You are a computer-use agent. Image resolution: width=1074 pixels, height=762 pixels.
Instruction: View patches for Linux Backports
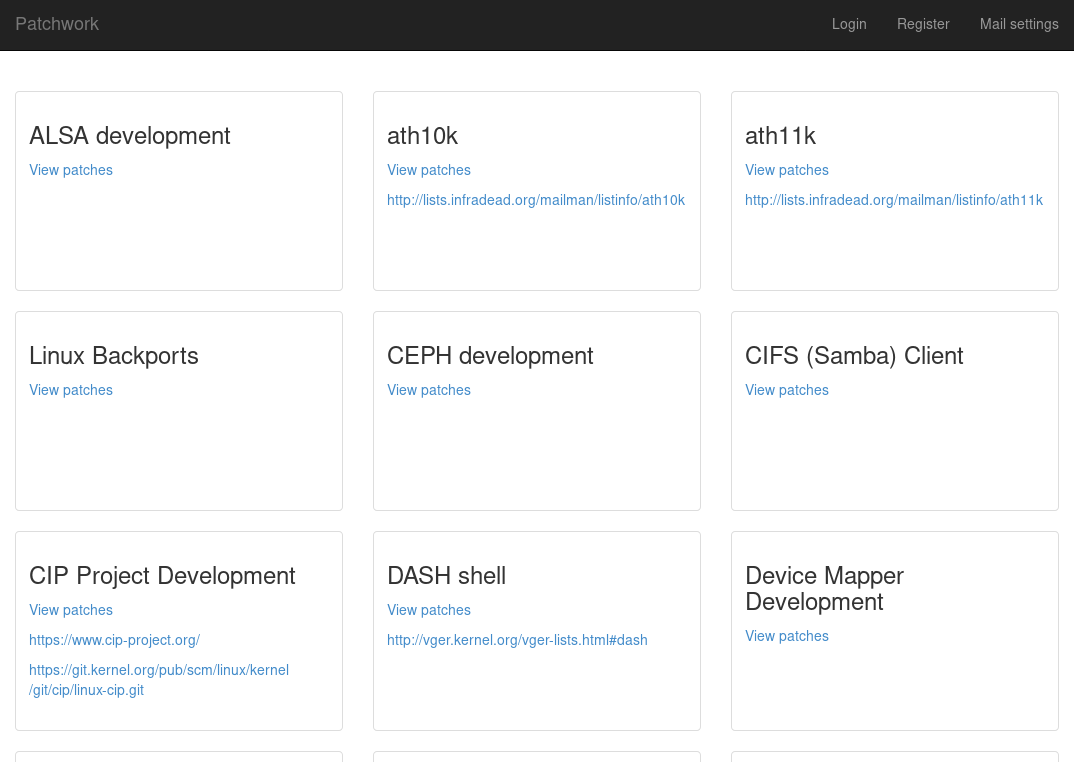[x=71, y=390]
